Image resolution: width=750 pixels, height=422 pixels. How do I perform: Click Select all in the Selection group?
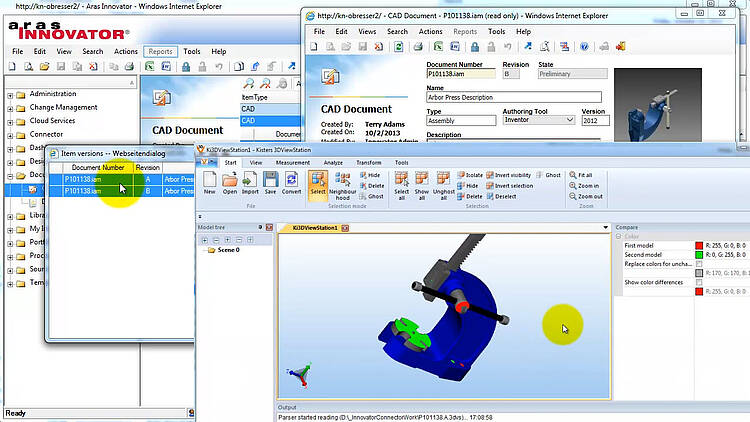coord(401,186)
